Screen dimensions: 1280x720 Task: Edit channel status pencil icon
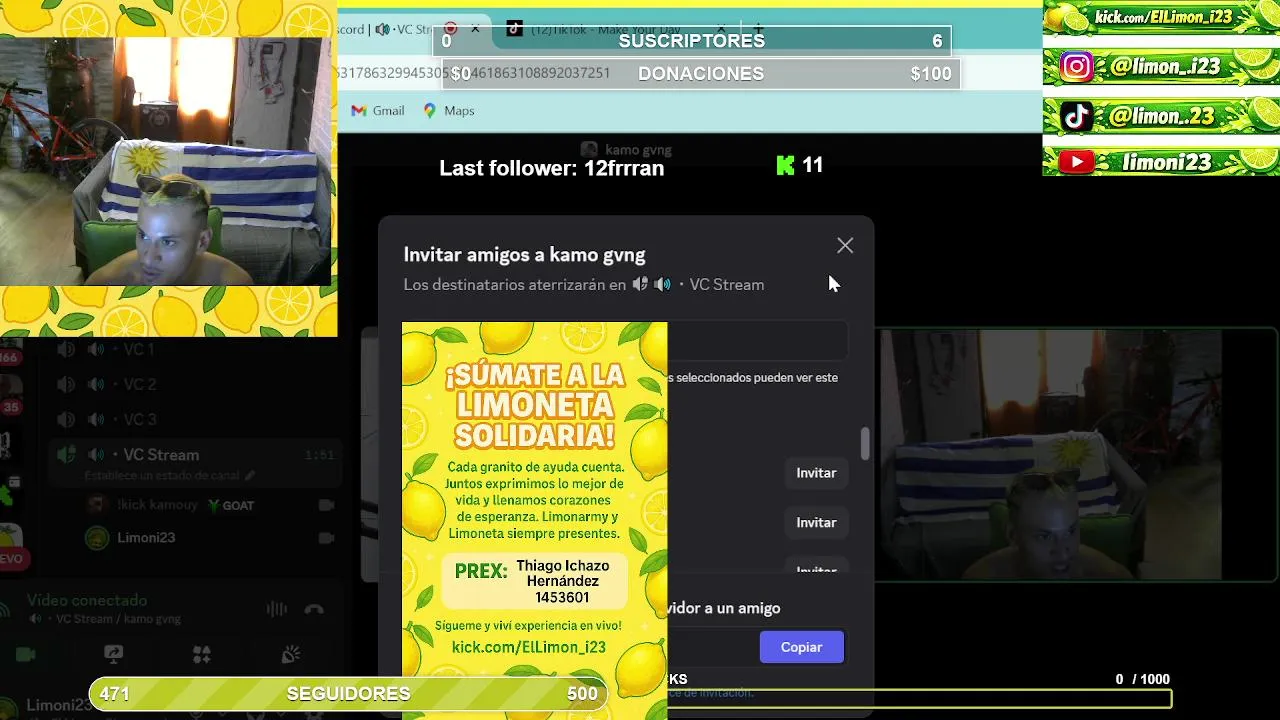[x=250, y=476]
